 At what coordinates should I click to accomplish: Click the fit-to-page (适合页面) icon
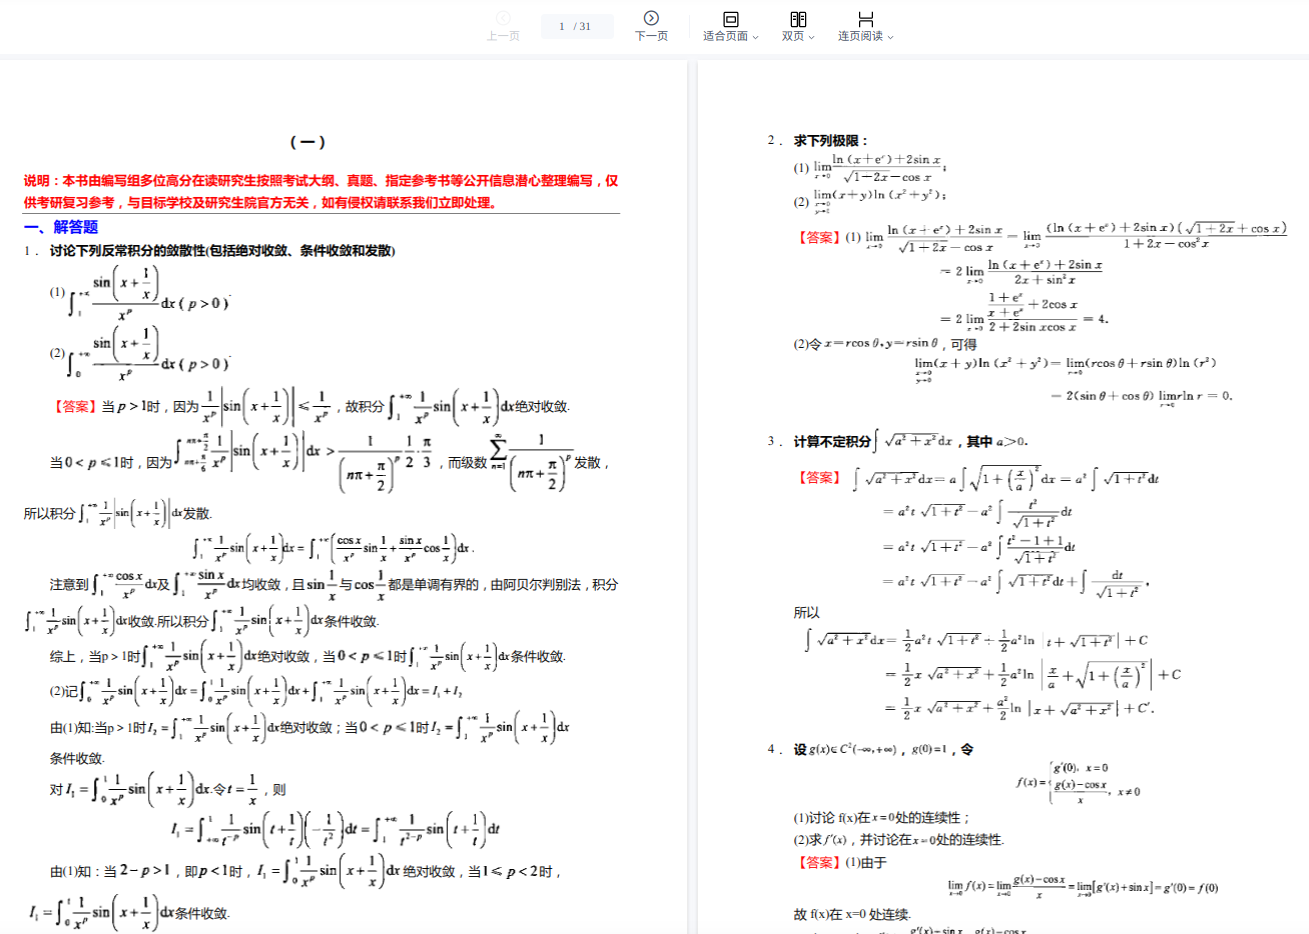[x=730, y=19]
